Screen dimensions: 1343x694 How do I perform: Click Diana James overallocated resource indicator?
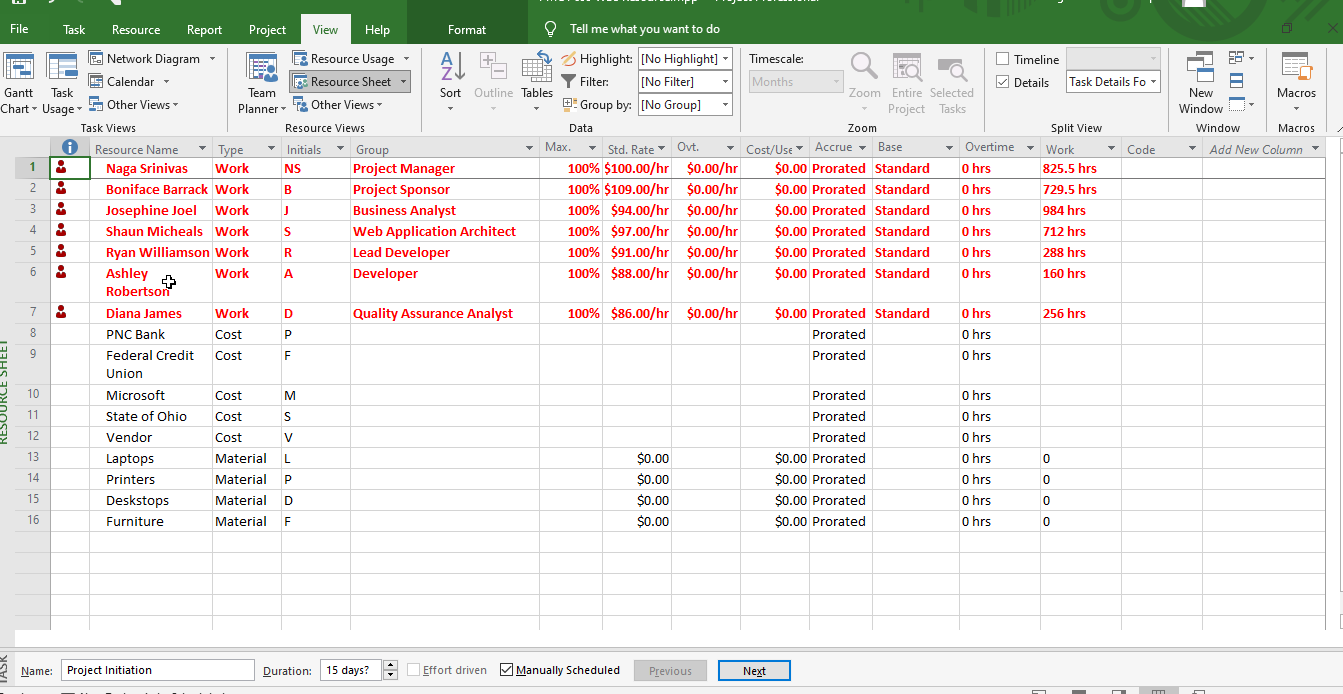[x=62, y=313]
